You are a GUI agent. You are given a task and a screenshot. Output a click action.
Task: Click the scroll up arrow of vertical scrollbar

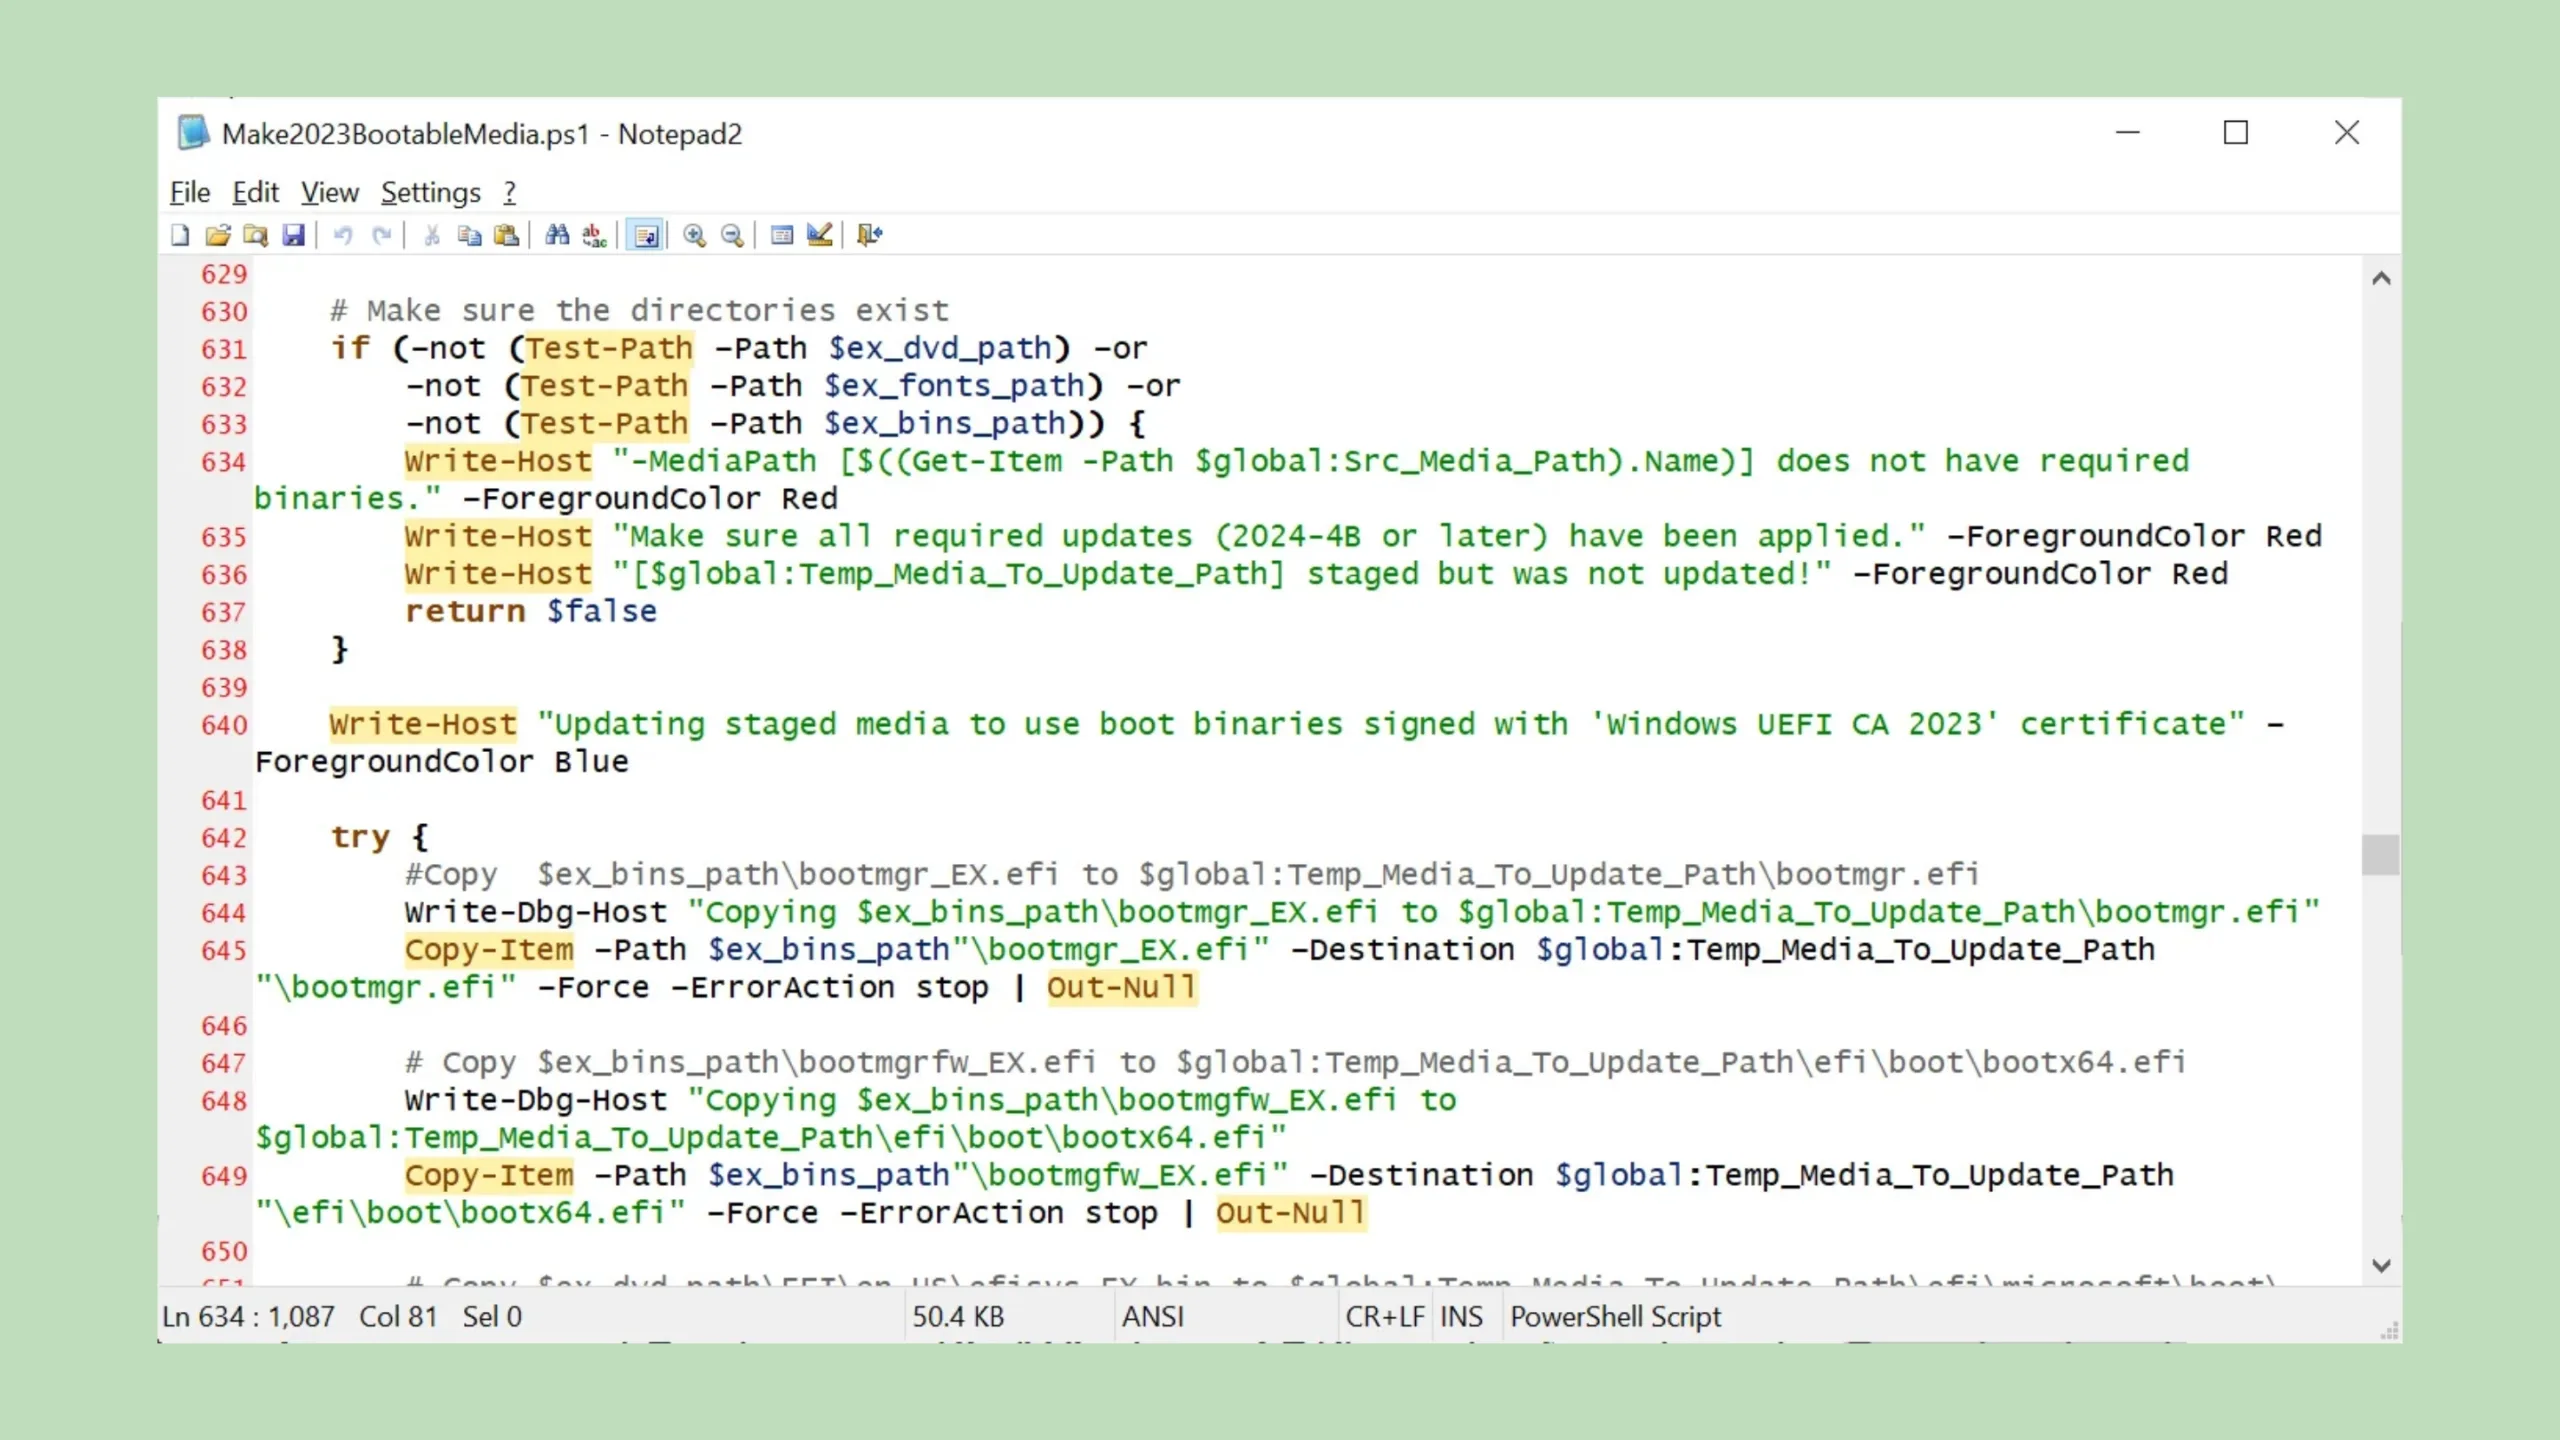coord(2381,279)
